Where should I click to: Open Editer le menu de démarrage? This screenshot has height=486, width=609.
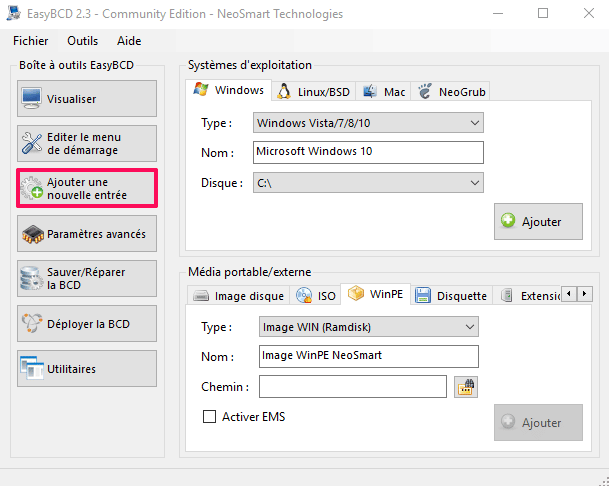[87, 143]
